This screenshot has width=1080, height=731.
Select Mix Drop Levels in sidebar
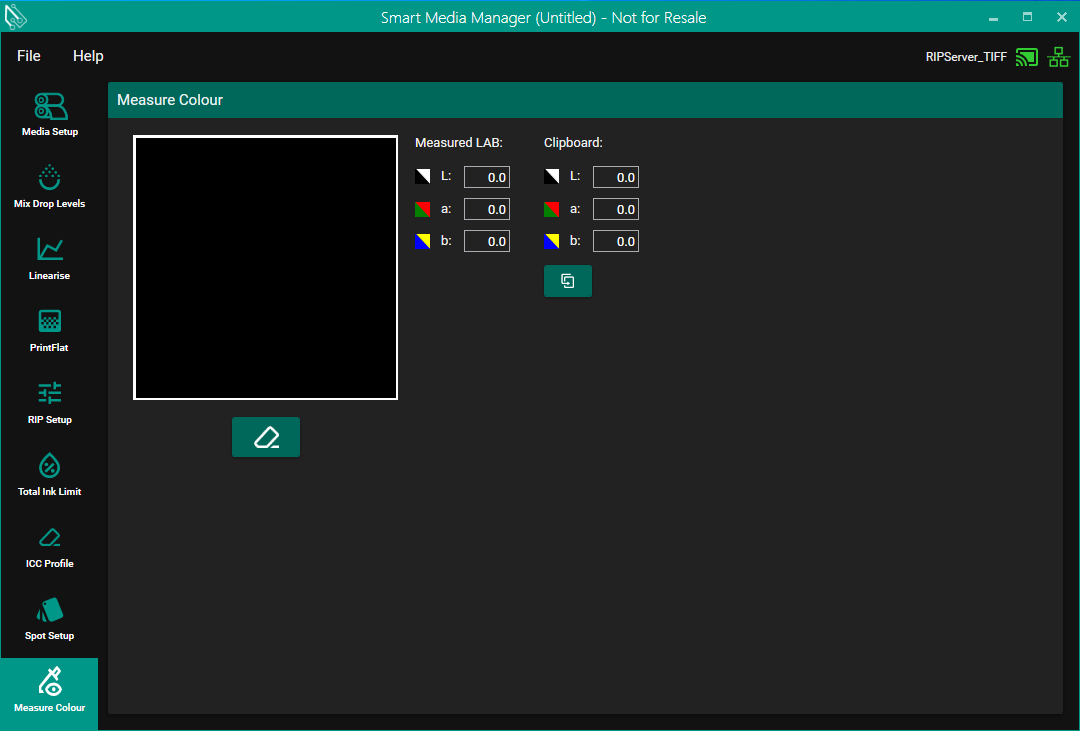coord(49,186)
